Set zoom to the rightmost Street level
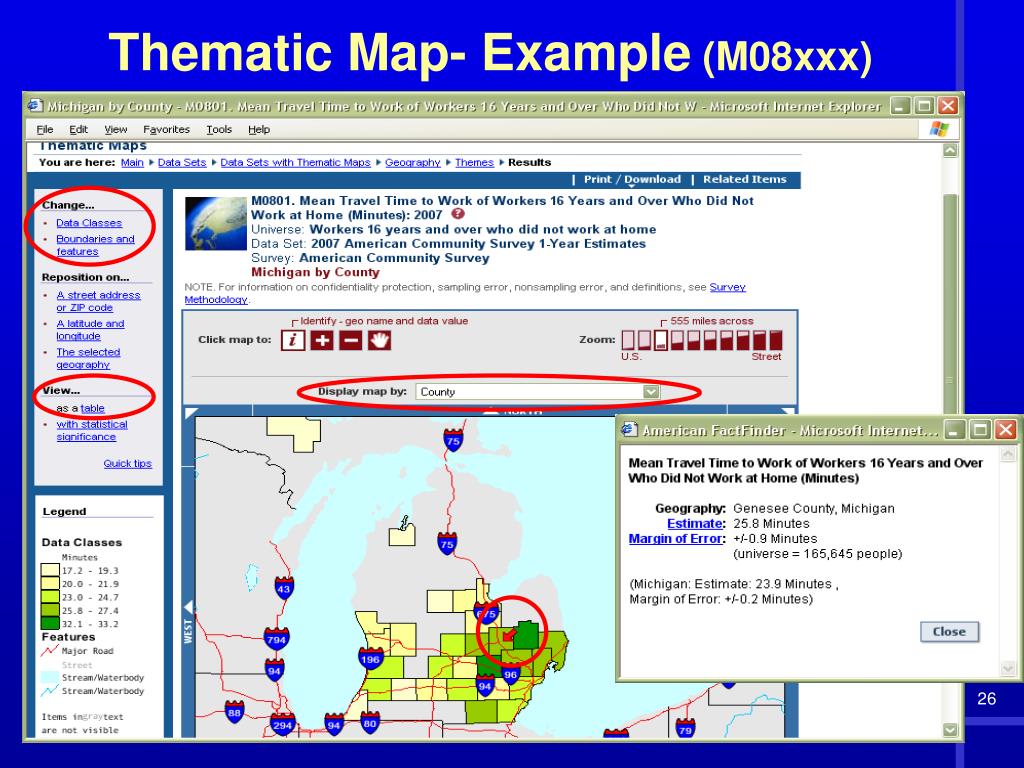Viewport: 1024px width, 768px height. (776, 340)
